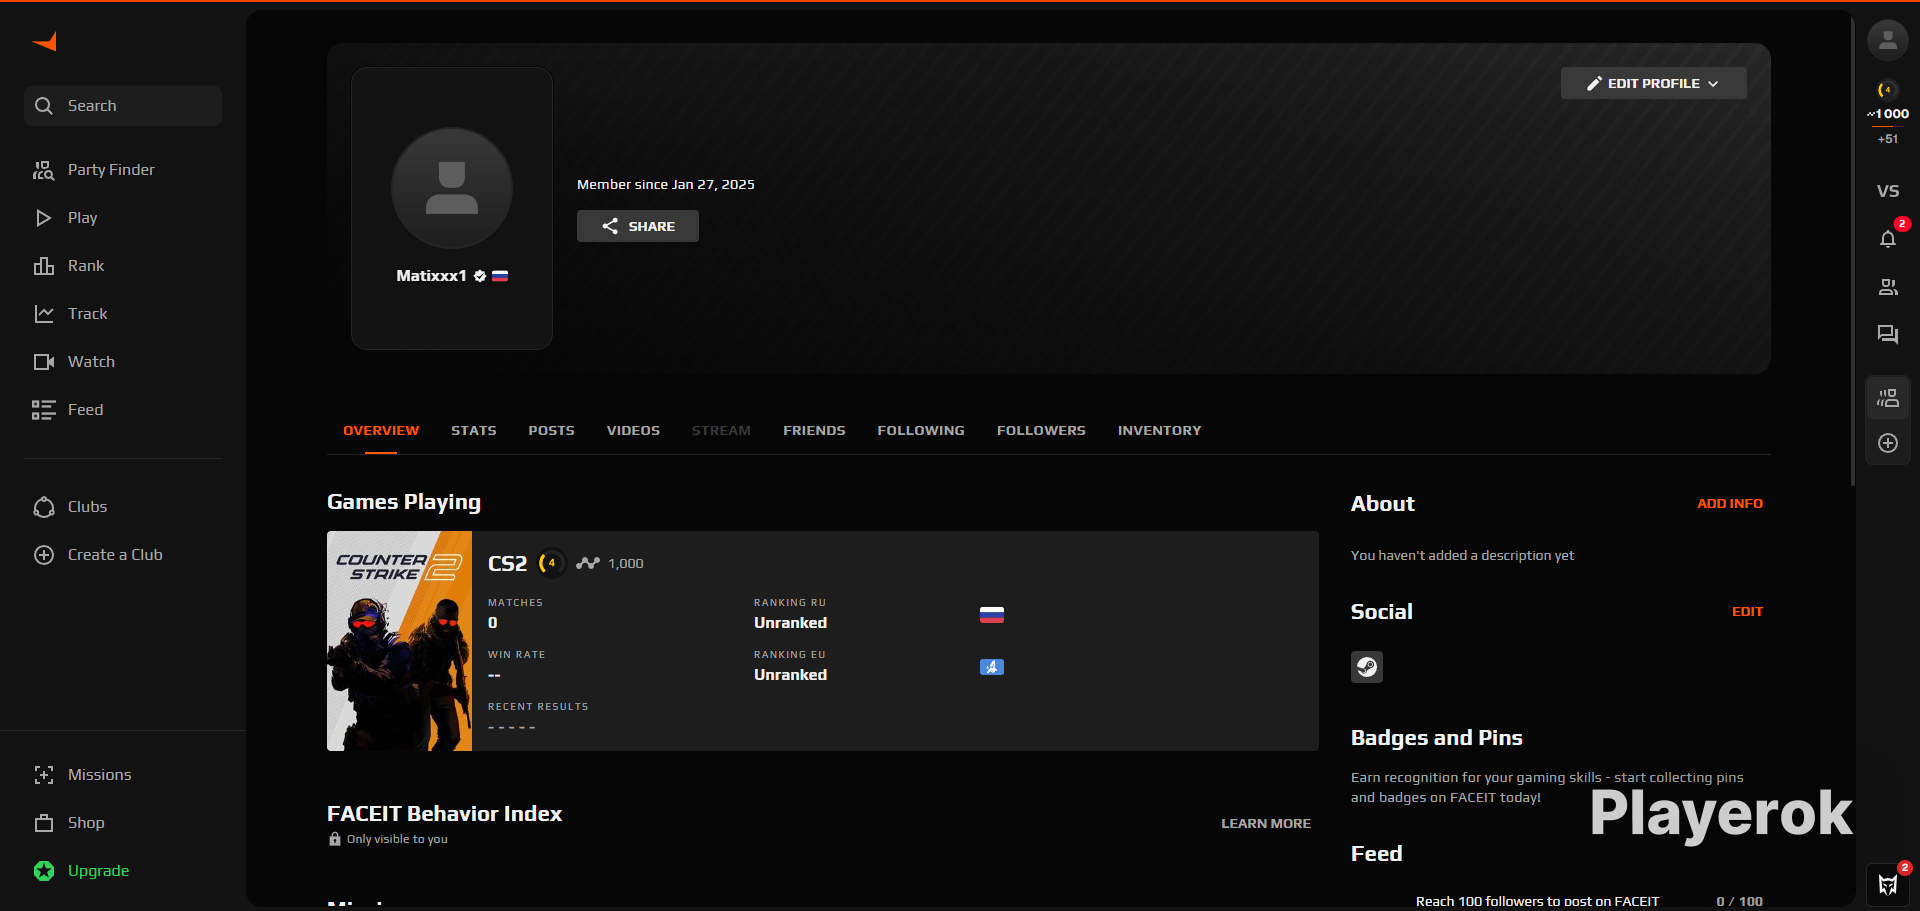Click the Counter-Strike 2 game thumbnail
The image size is (1920, 911).
click(399, 641)
